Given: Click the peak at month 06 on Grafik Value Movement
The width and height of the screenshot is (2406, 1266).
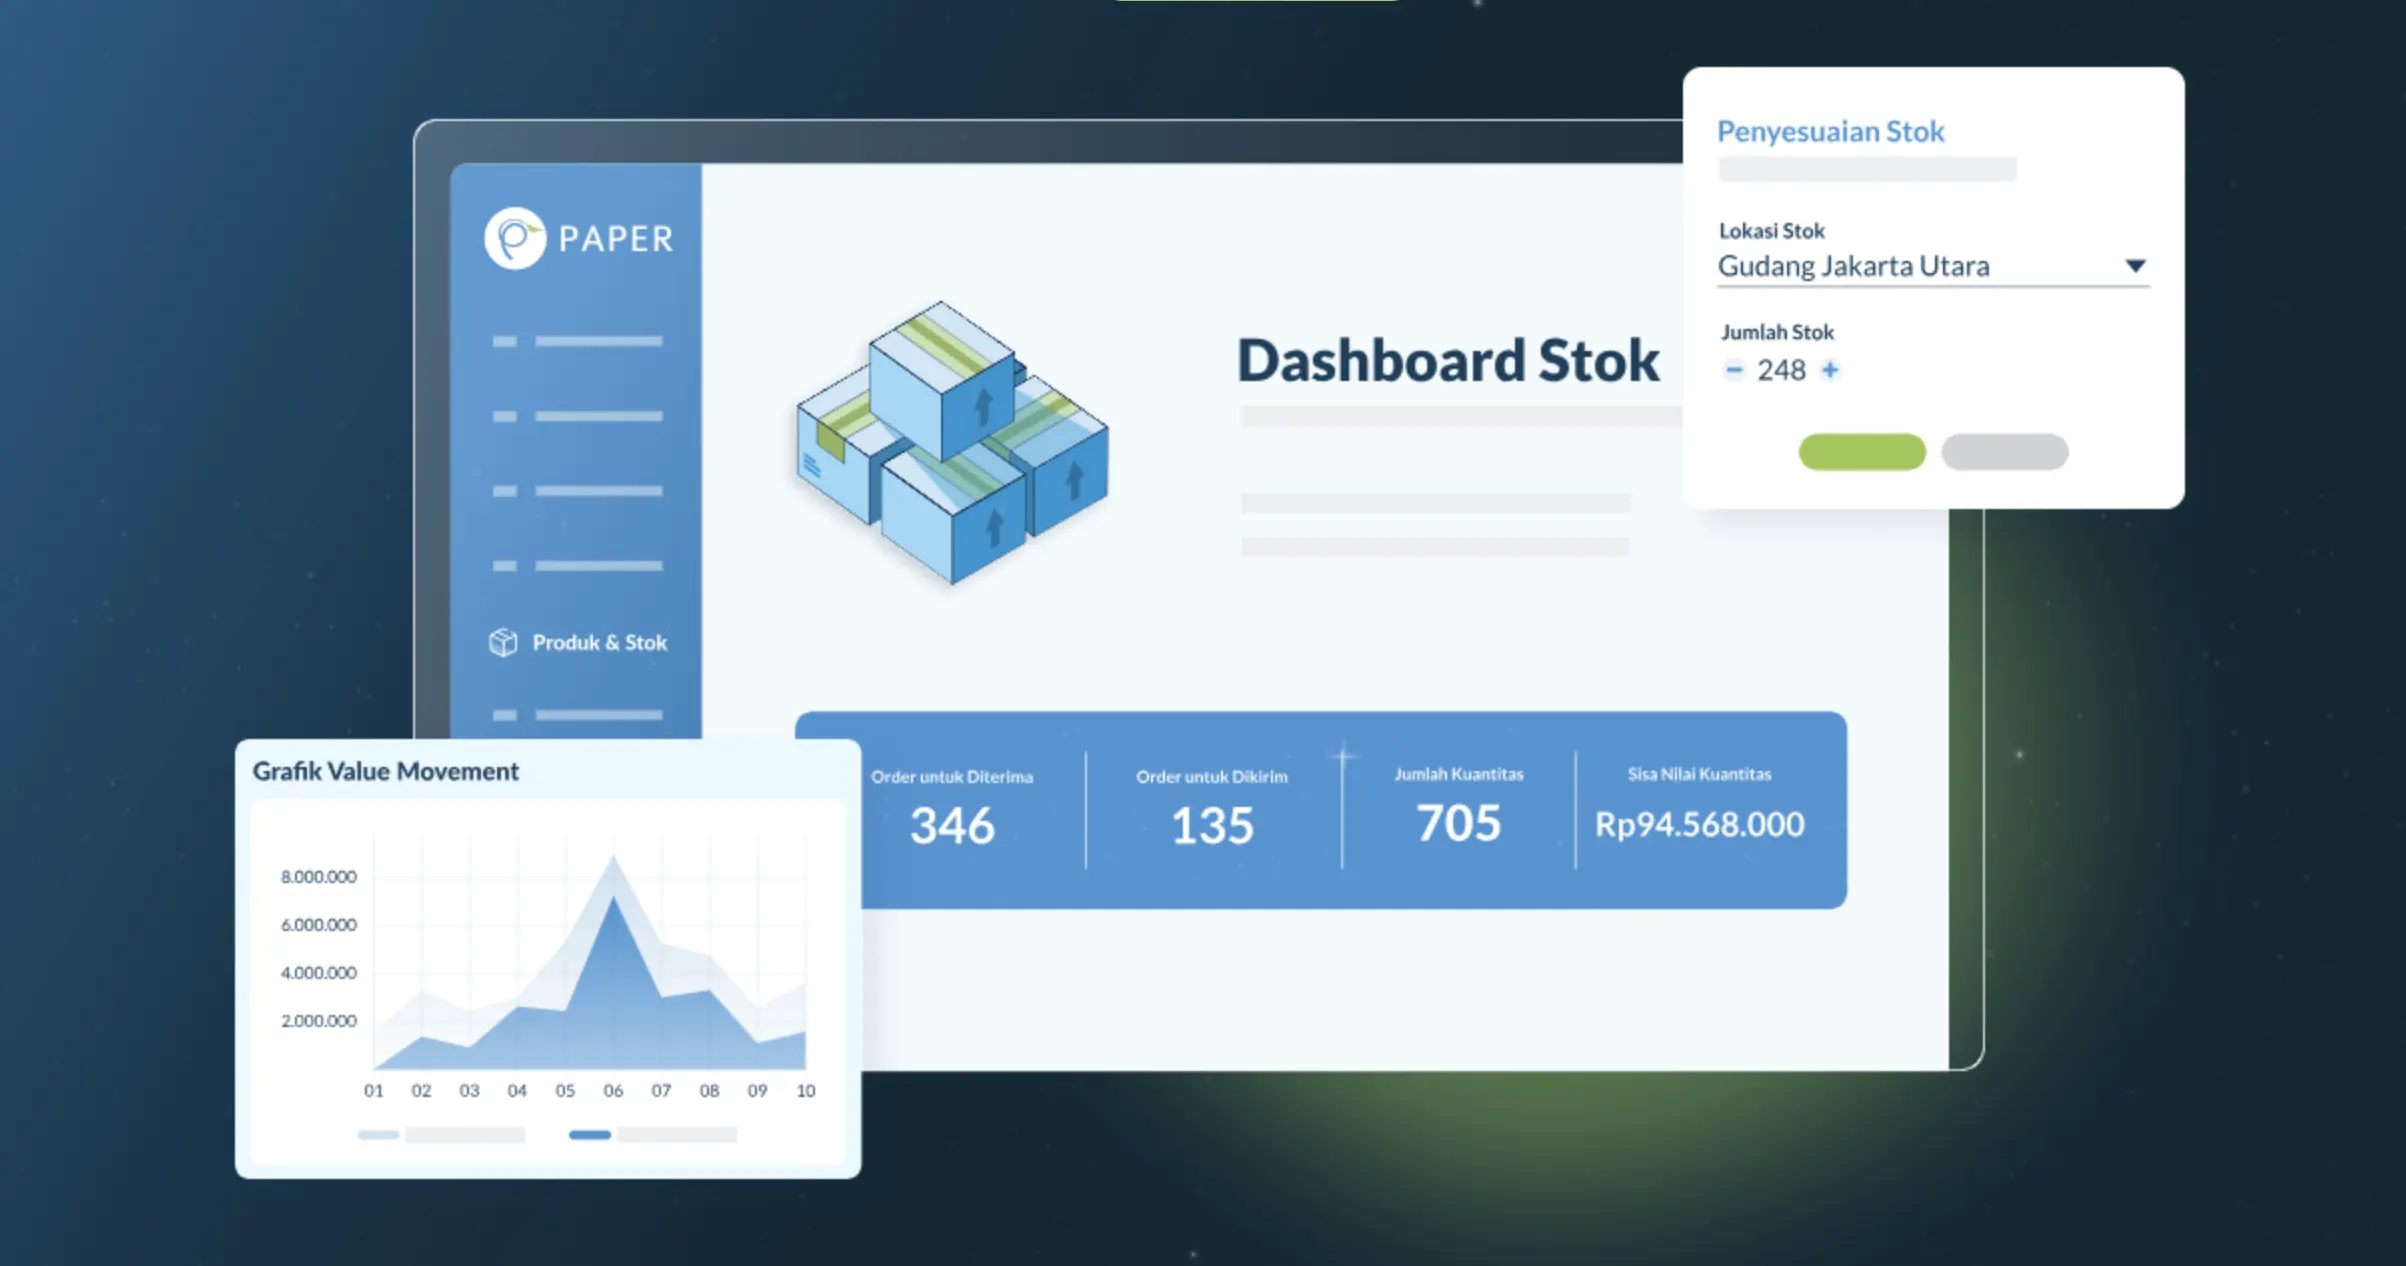Looking at the screenshot, I should (613, 857).
